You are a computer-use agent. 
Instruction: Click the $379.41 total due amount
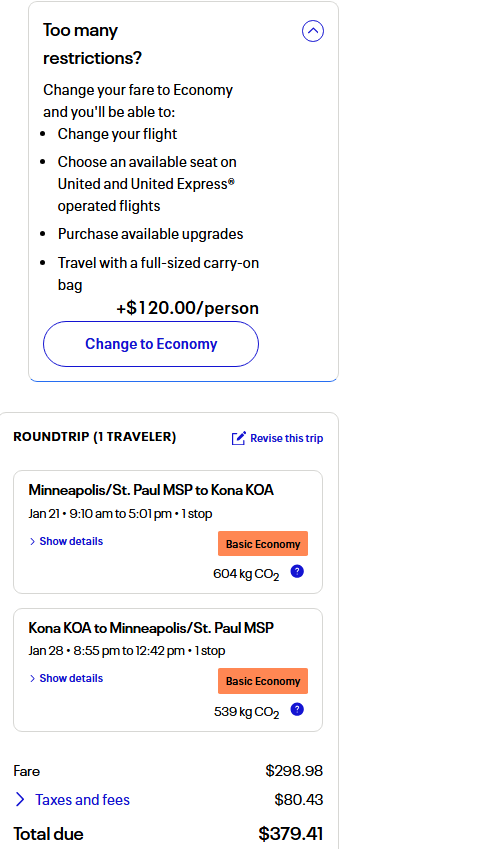pyautogui.click(x=290, y=834)
